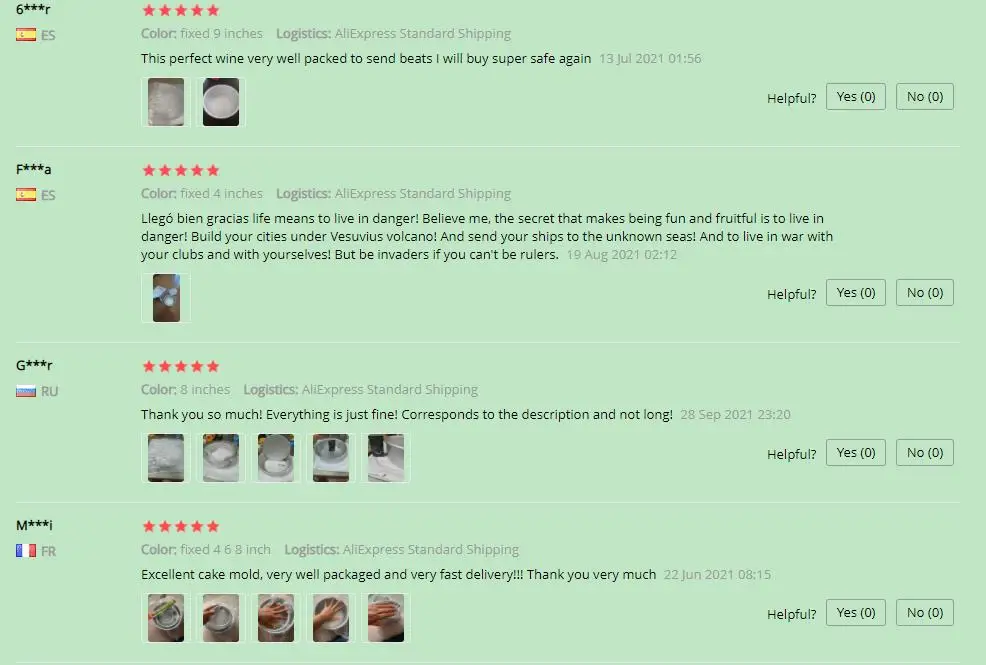Click Yes helpful on 6***r's review
986x665 pixels.
click(x=855, y=97)
